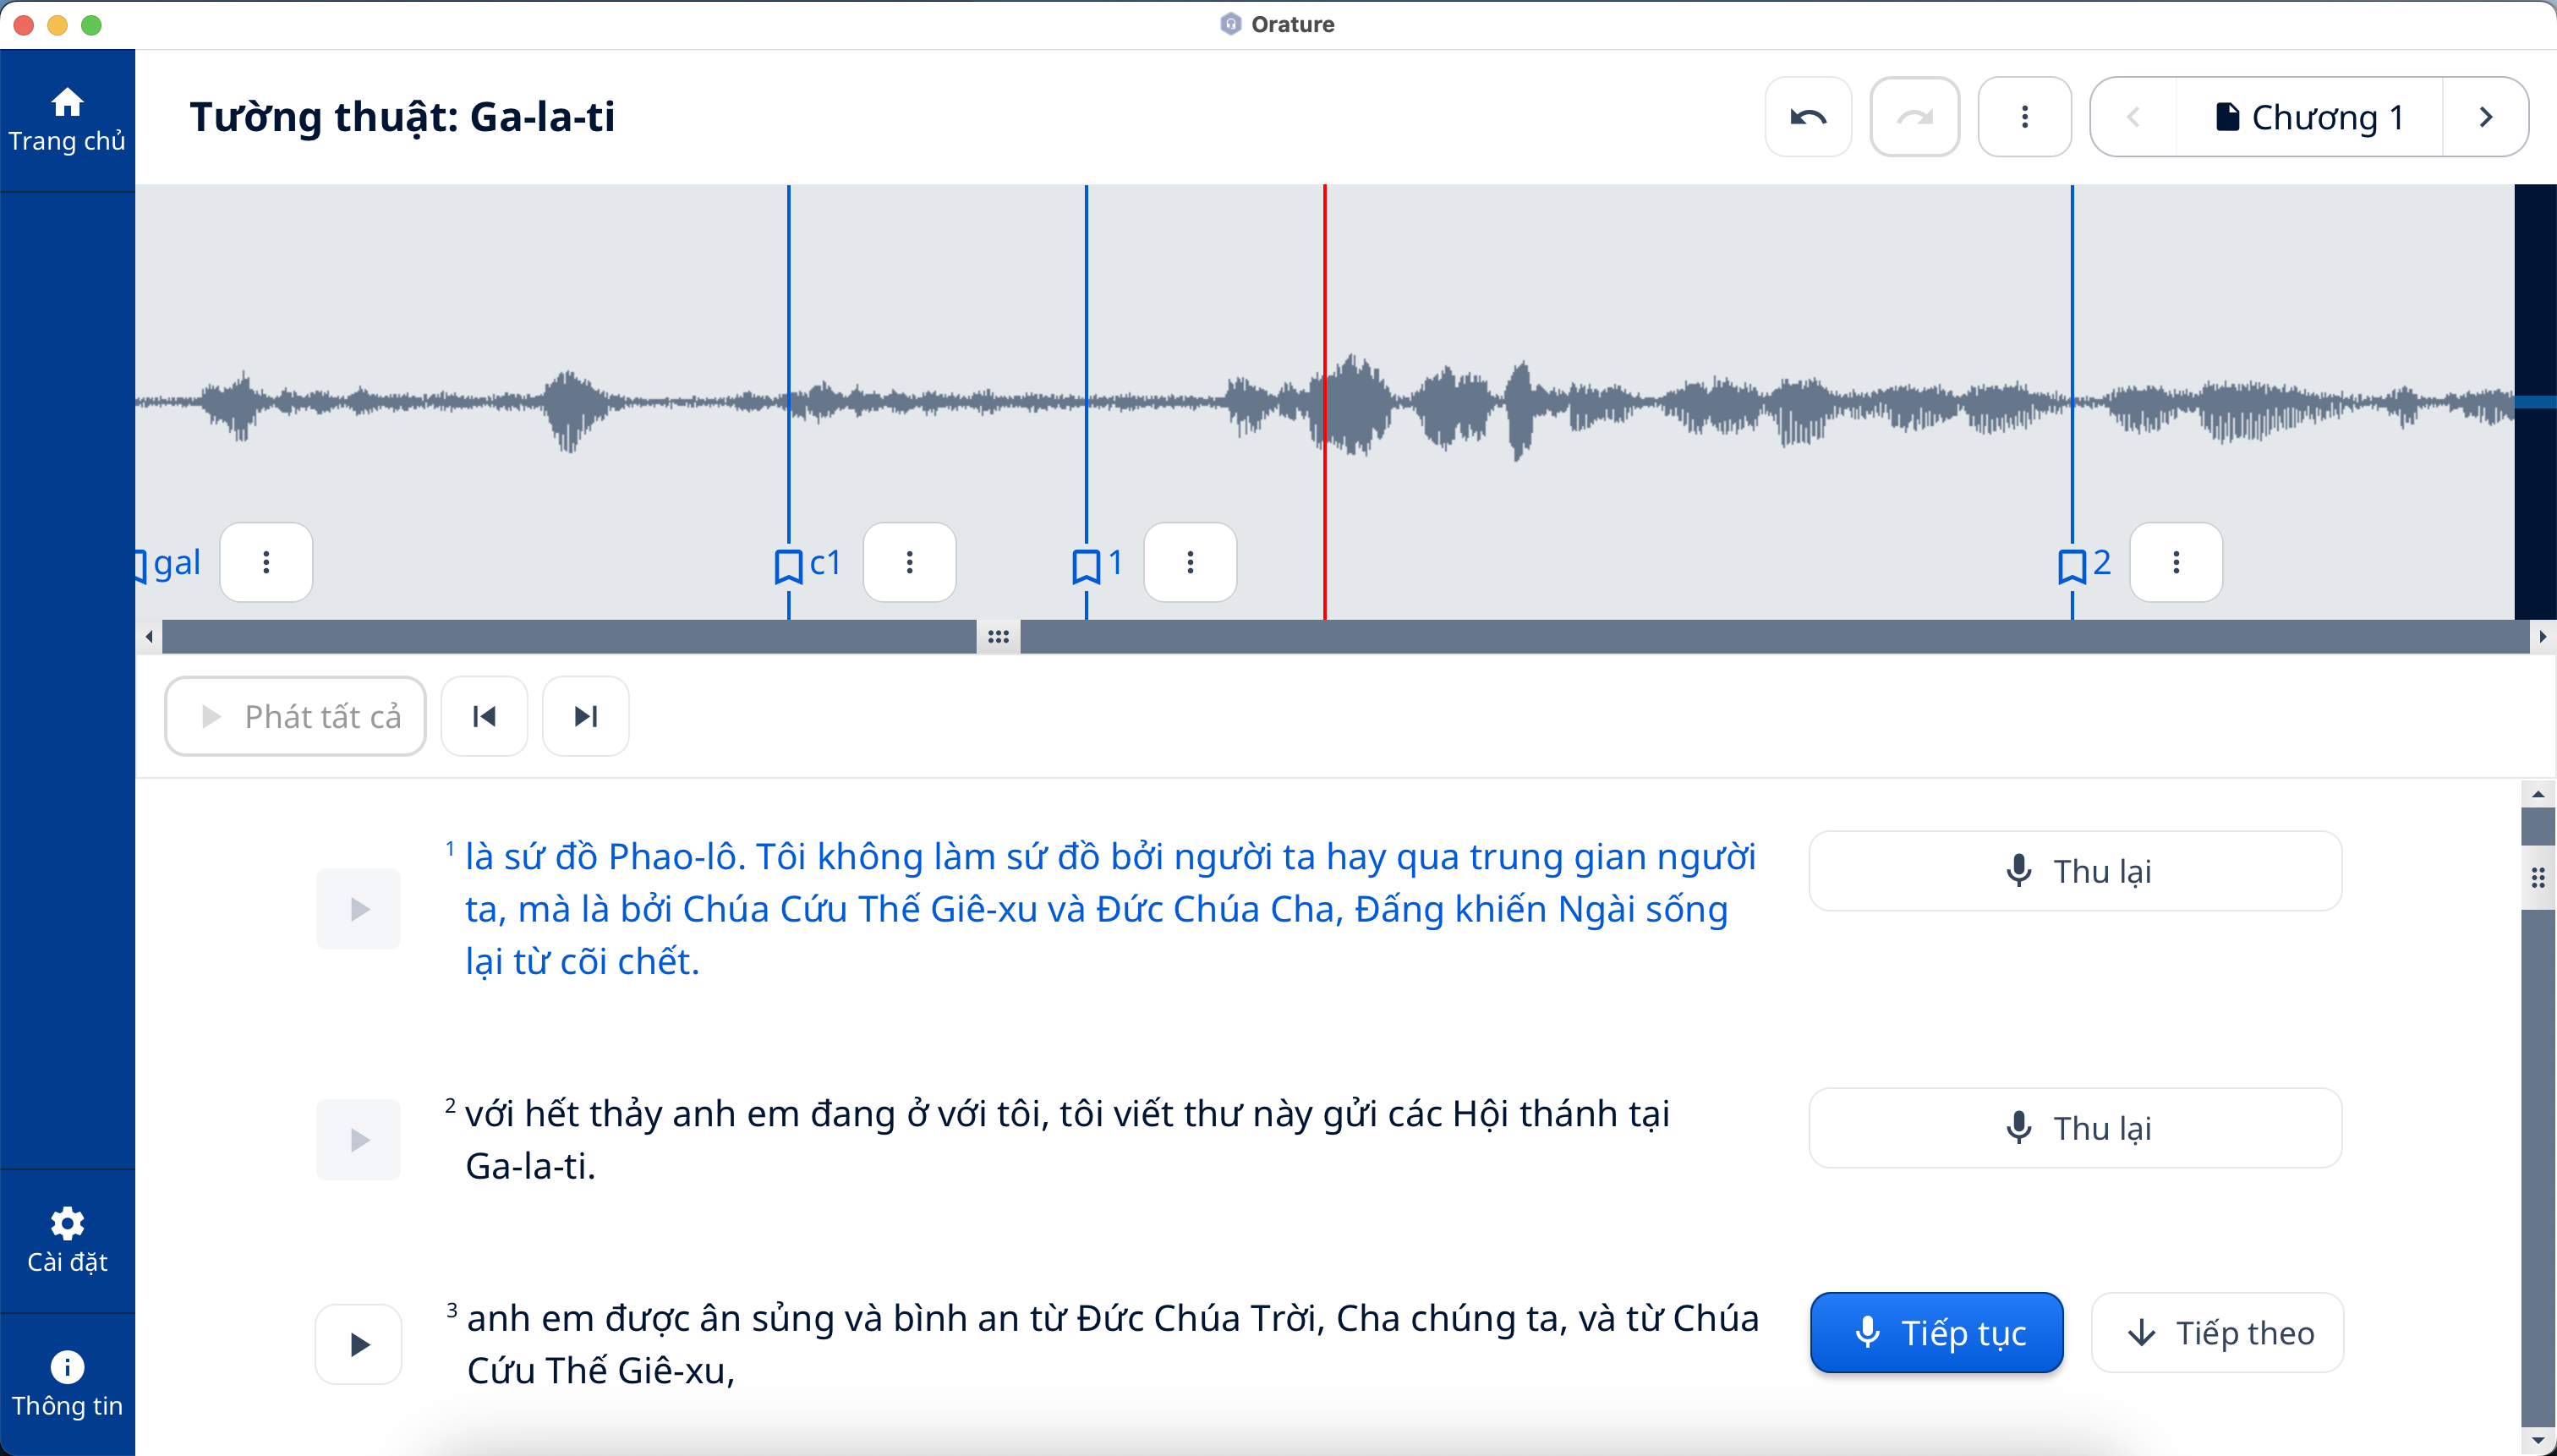Play verse 3 audio
This screenshot has height=1456, width=2557.
(x=358, y=1344)
